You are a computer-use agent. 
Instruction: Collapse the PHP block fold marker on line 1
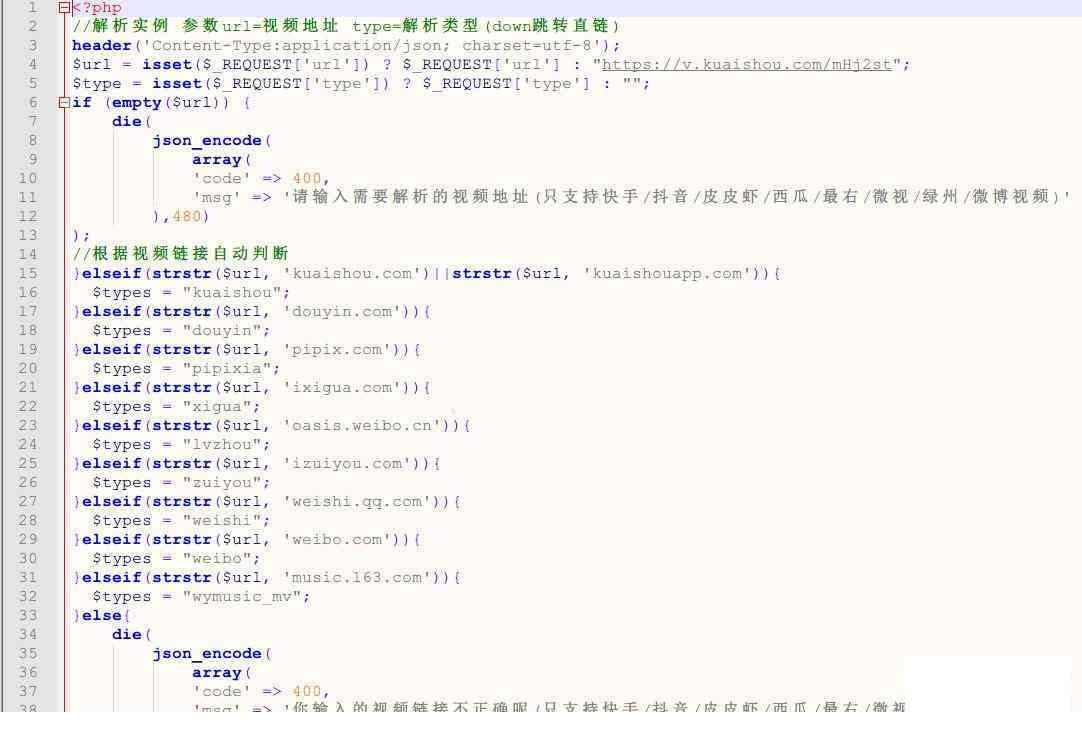pos(64,8)
